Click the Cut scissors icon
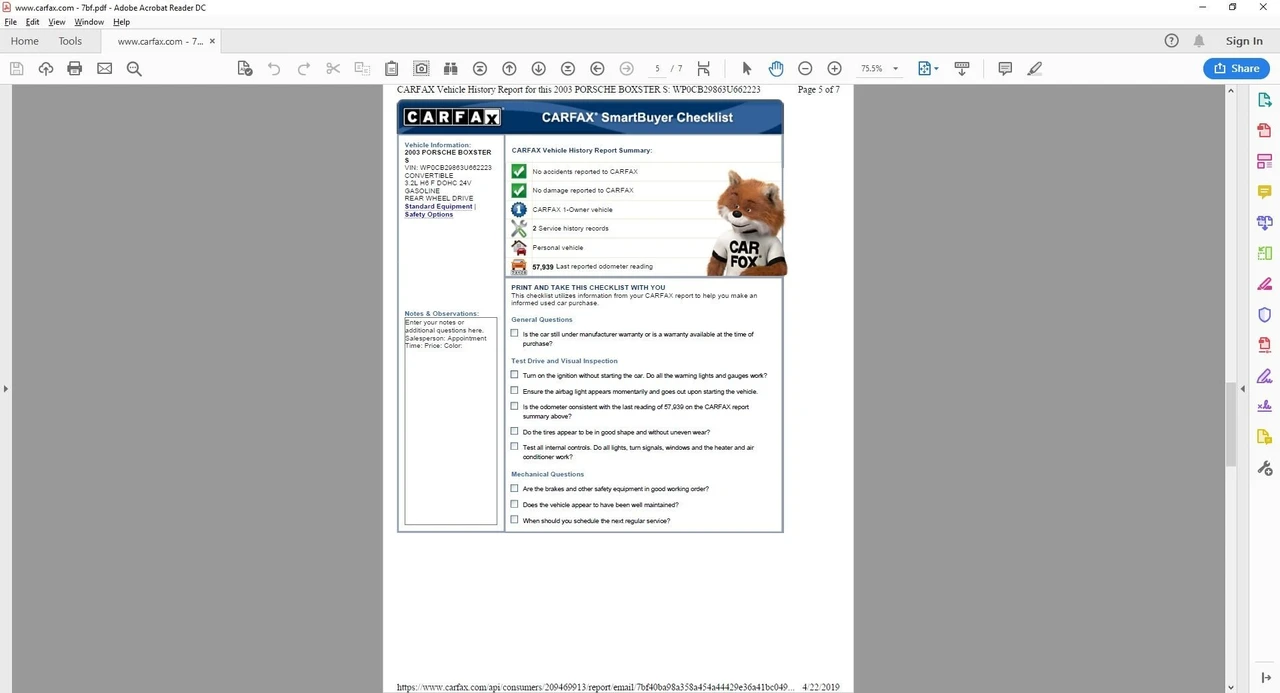The height and width of the screenshot is (693, 1280). (333, 68)
